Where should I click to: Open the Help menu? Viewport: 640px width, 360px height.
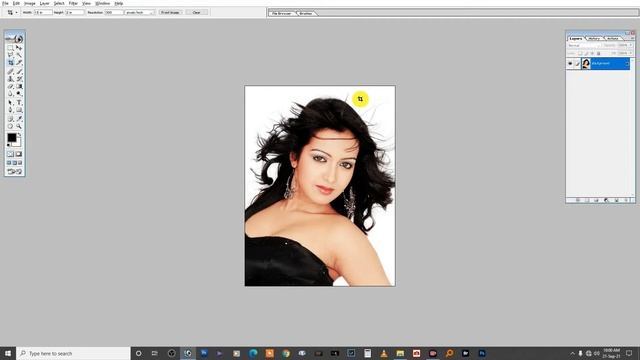tap(119, 3)
